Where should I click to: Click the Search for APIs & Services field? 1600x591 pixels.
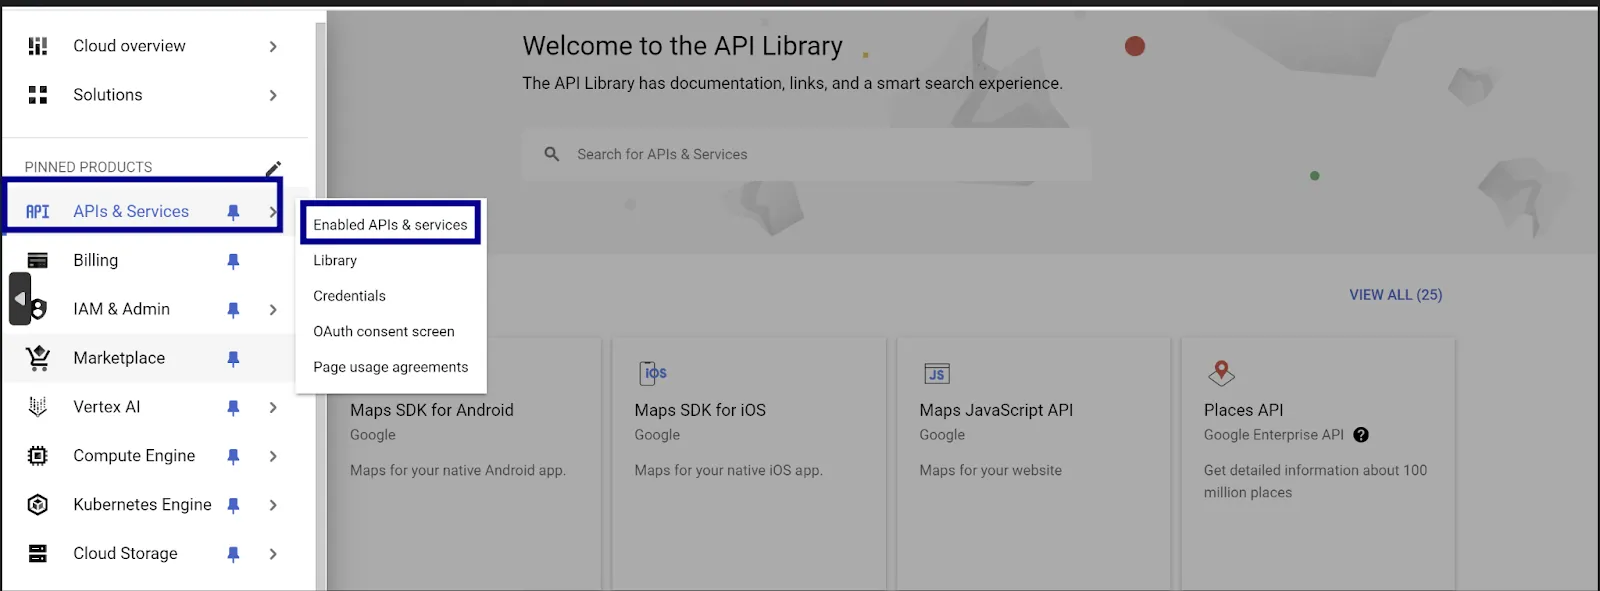click(806, 154)
